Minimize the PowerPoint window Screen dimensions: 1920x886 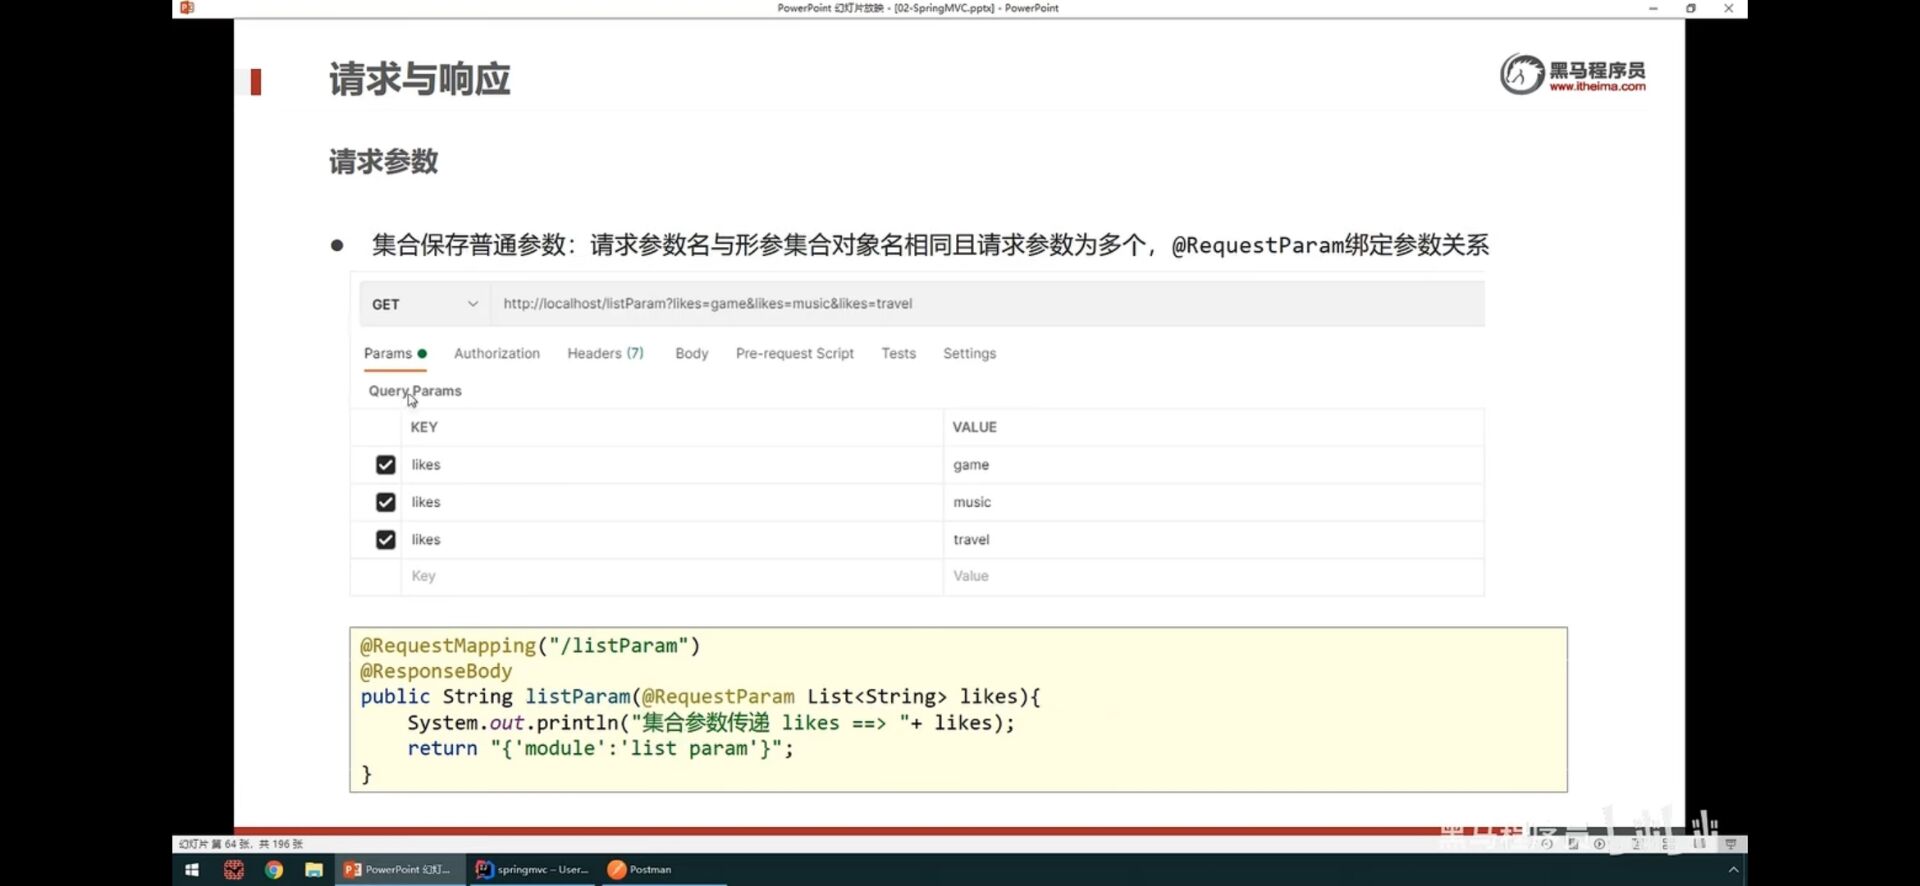1653,8
